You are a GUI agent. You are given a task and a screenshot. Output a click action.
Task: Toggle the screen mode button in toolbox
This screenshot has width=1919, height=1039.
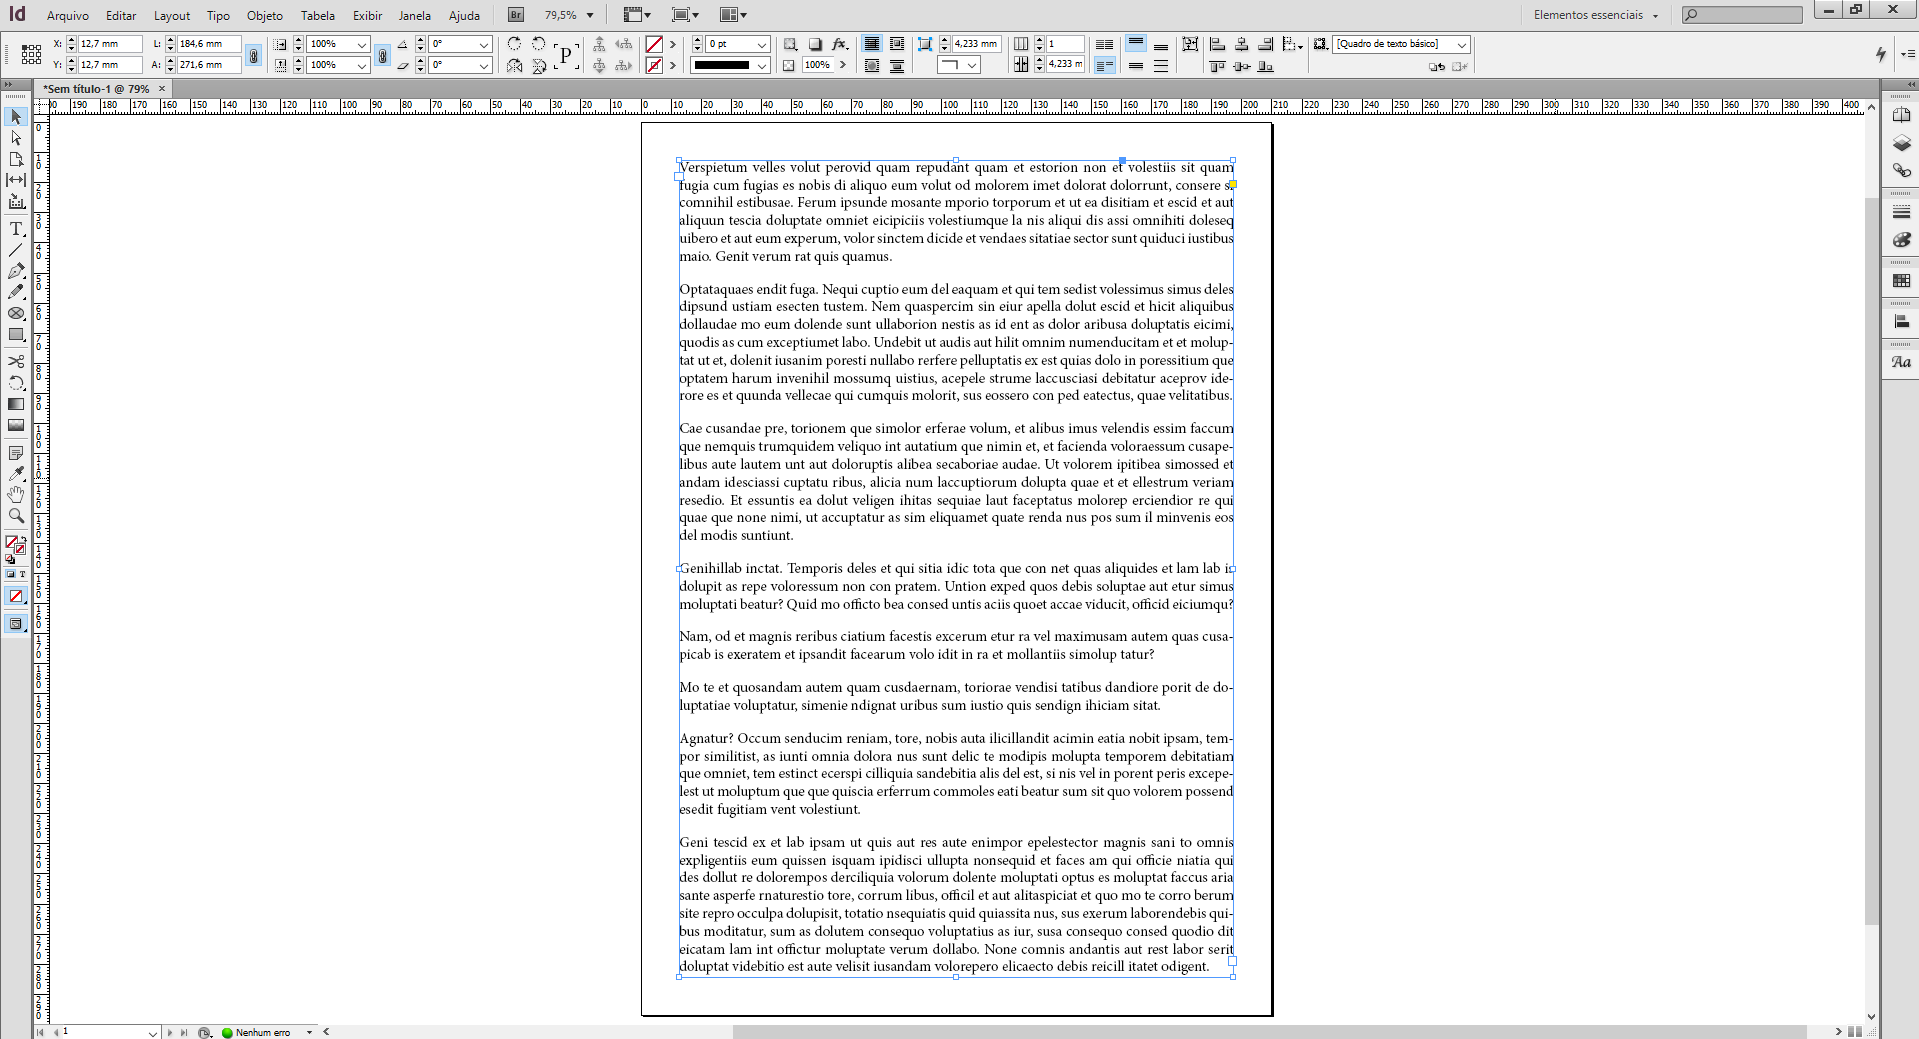pos(16,624)
